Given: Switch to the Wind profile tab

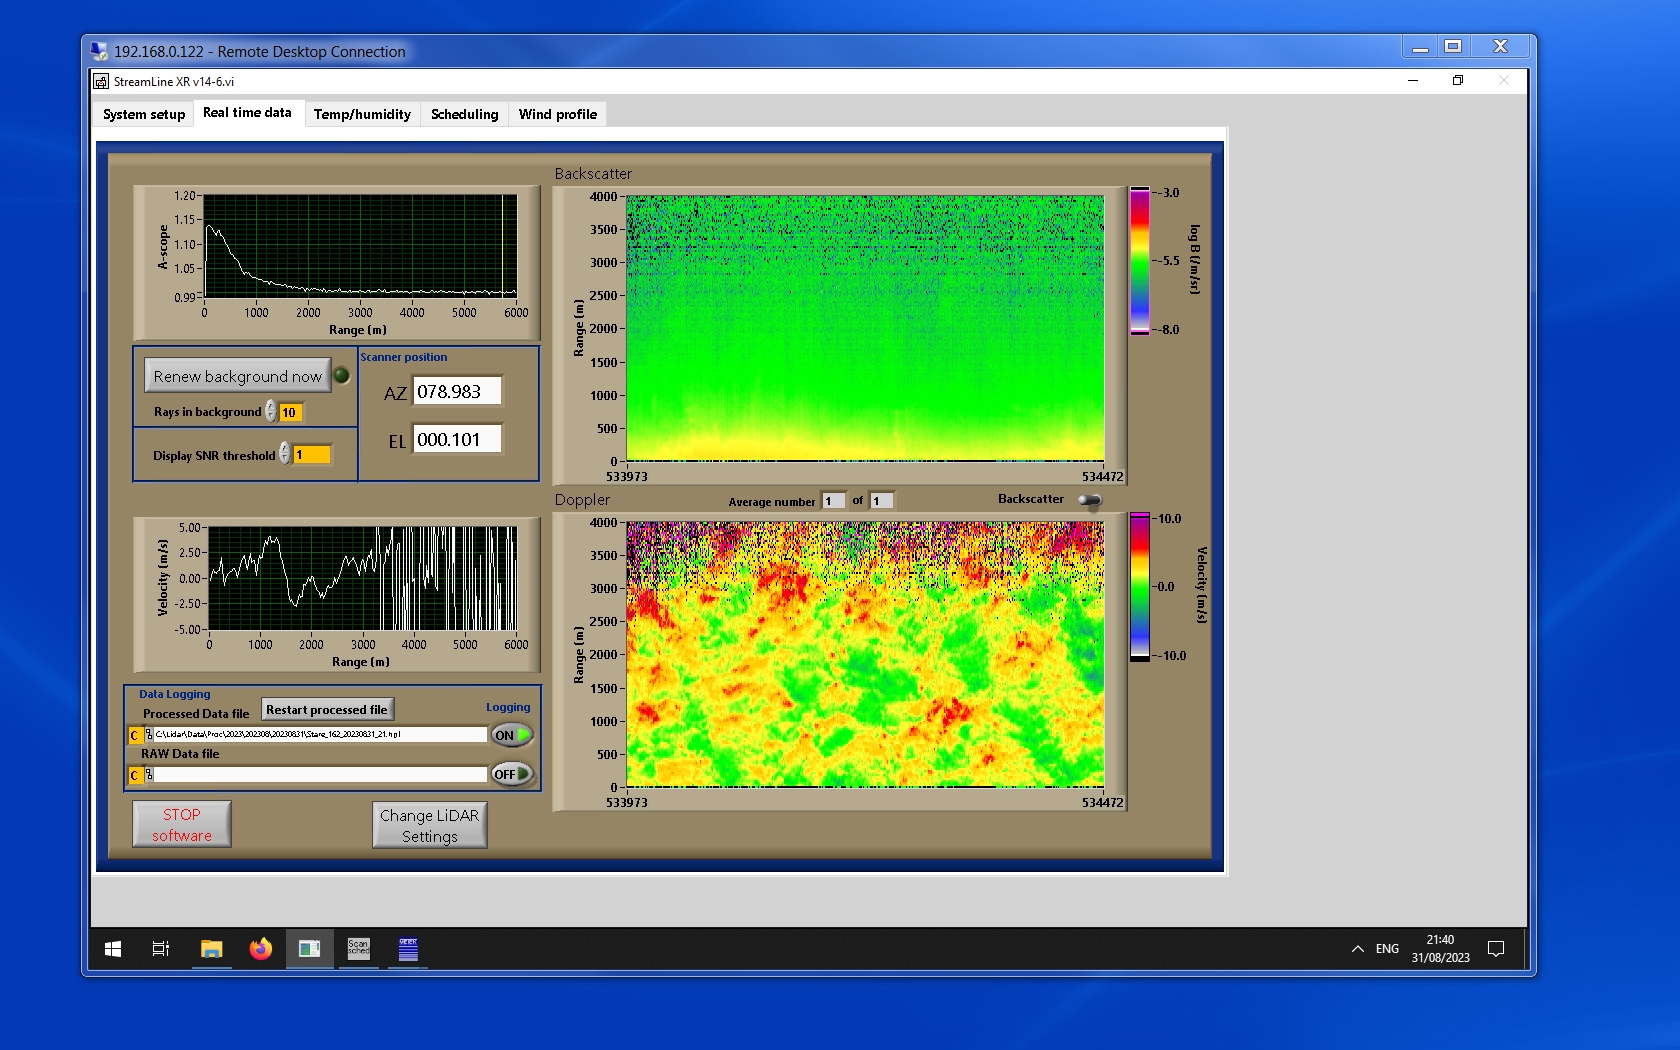Looking at the screenshot, I should [x=557, y=114].
